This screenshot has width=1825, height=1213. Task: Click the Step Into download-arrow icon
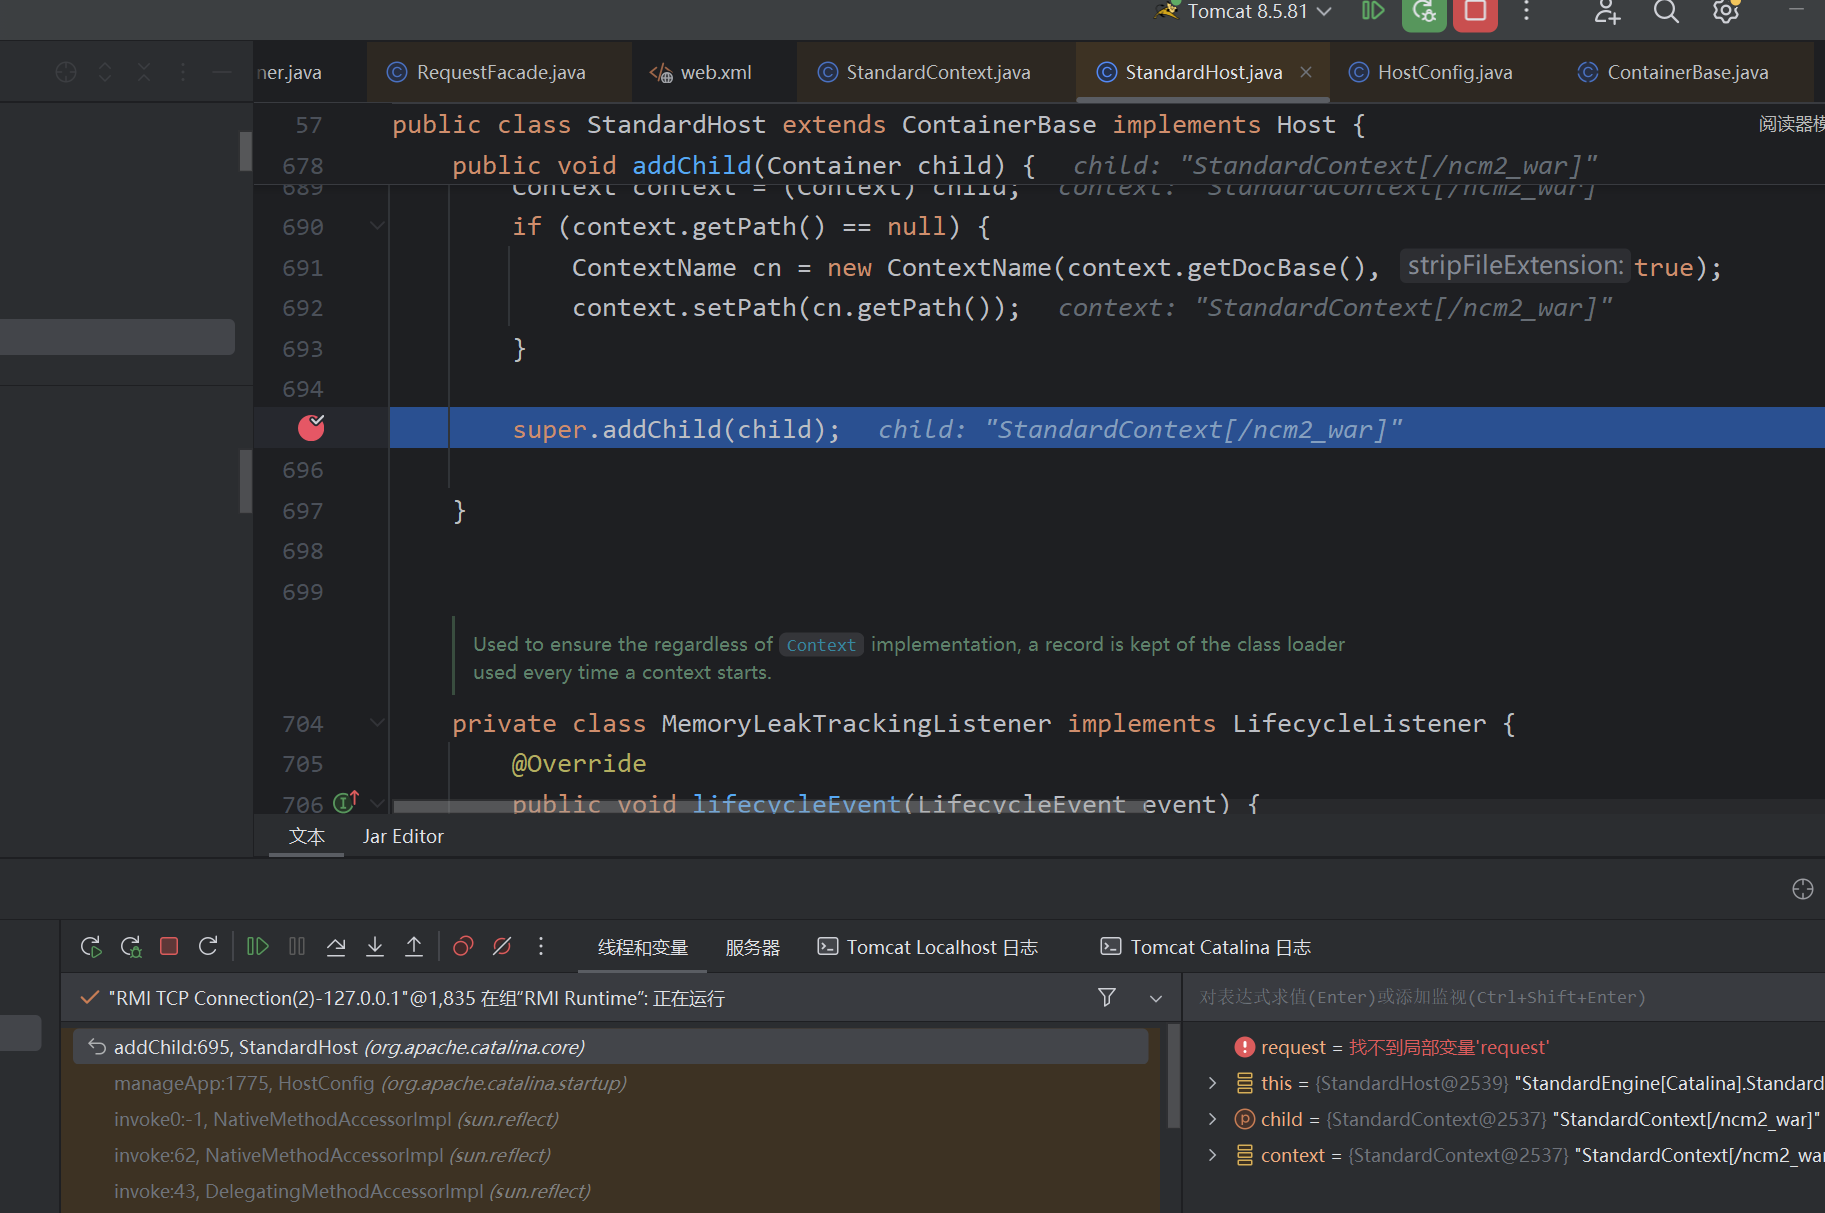[375, 946]
